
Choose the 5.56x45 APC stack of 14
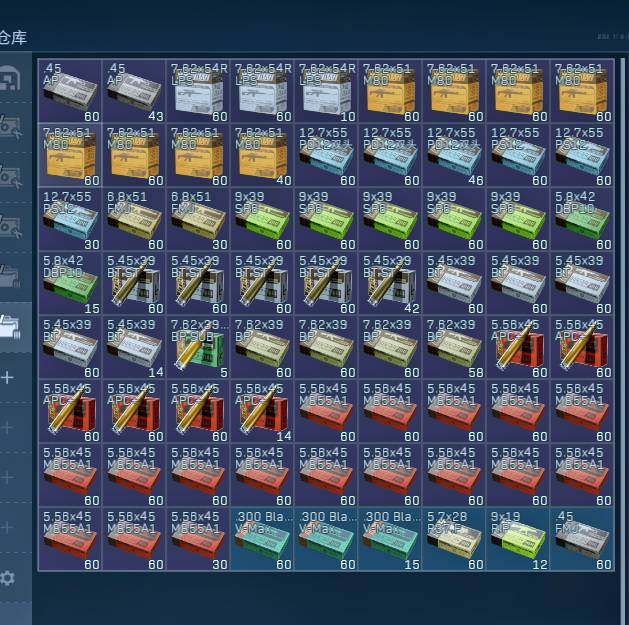coord(262,411)
